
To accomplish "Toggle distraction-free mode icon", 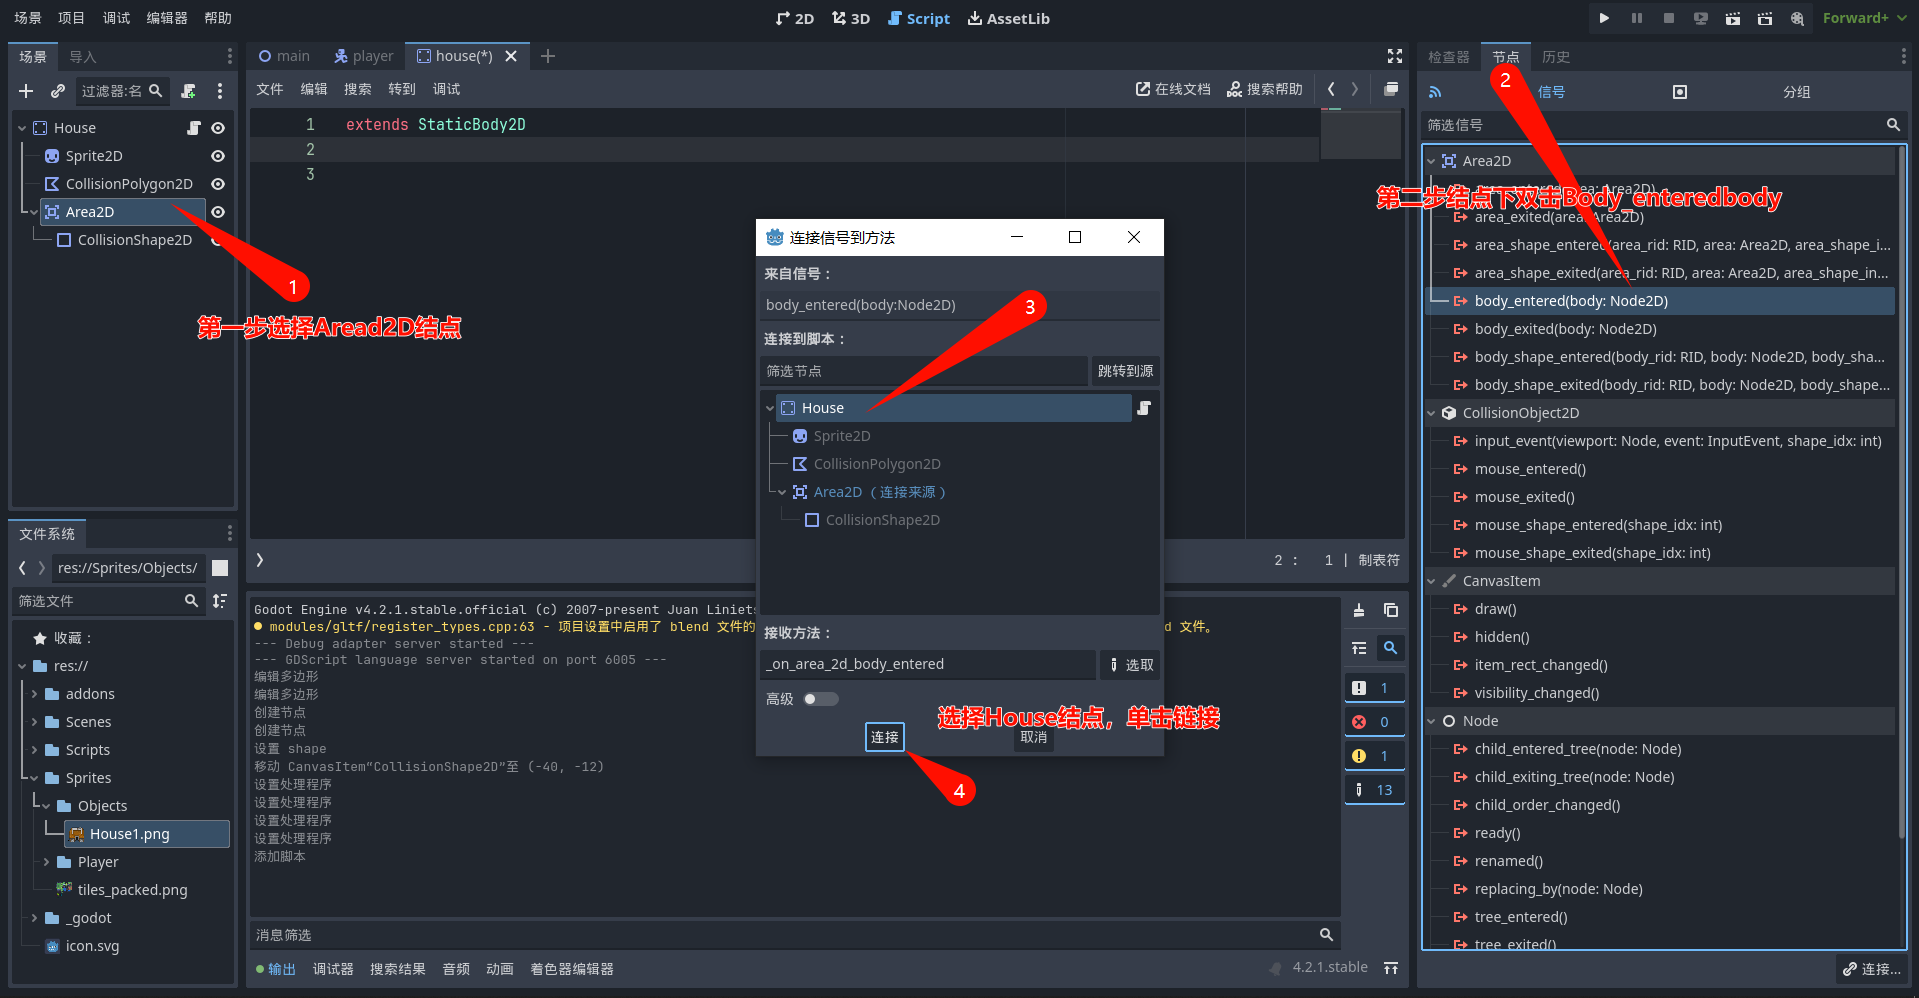I will [x=1395, y=56].
